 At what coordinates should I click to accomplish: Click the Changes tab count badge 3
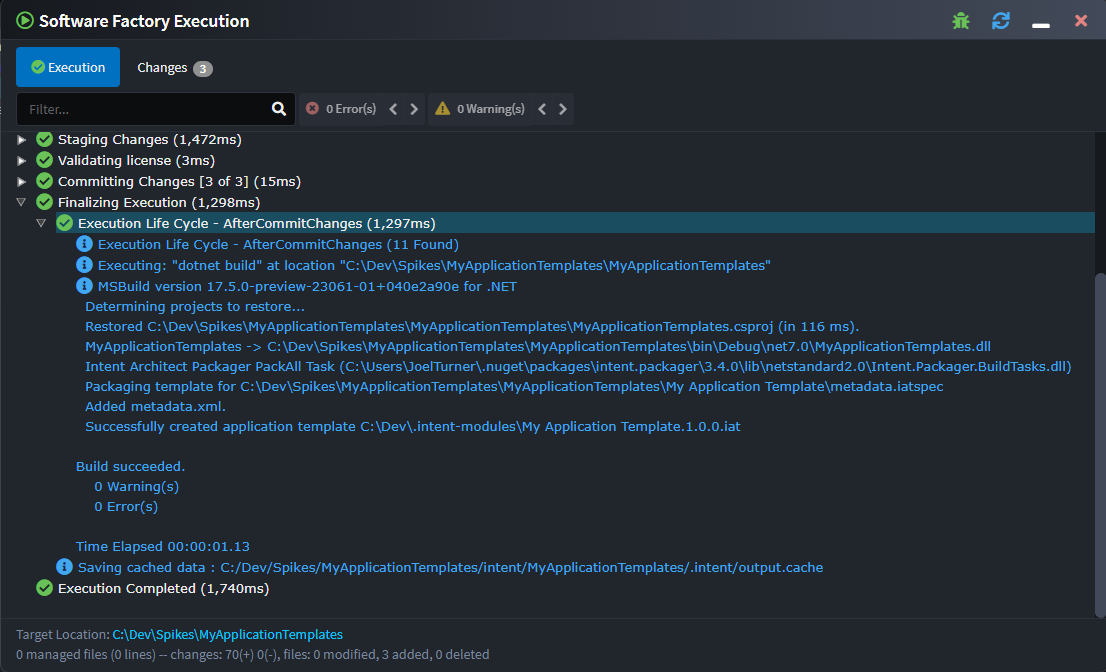point(202,68)
